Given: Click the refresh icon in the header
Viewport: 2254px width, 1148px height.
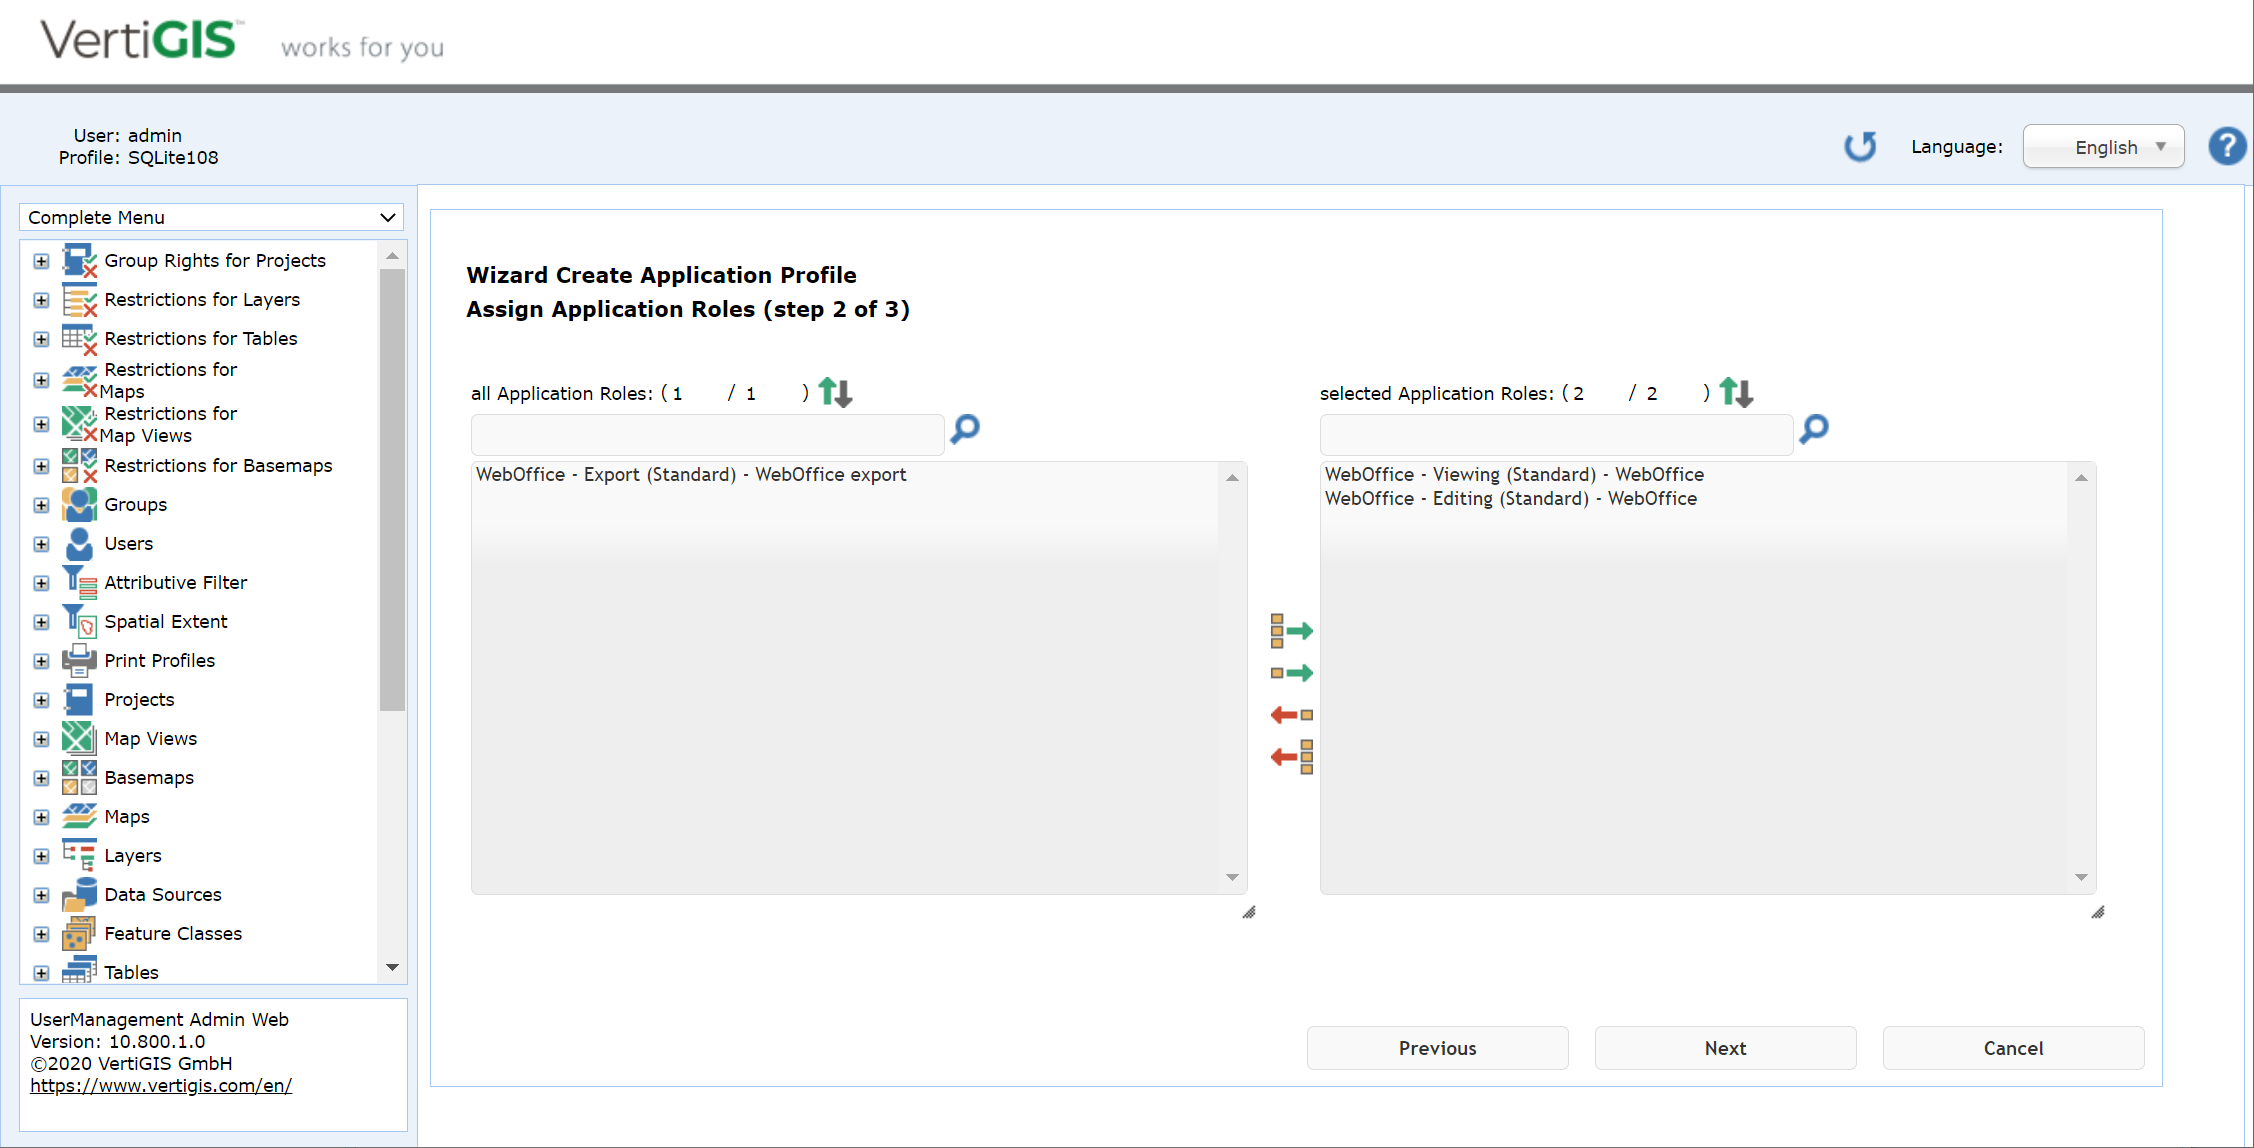Looking at the screenshot, I should [x=1860, y=146].
